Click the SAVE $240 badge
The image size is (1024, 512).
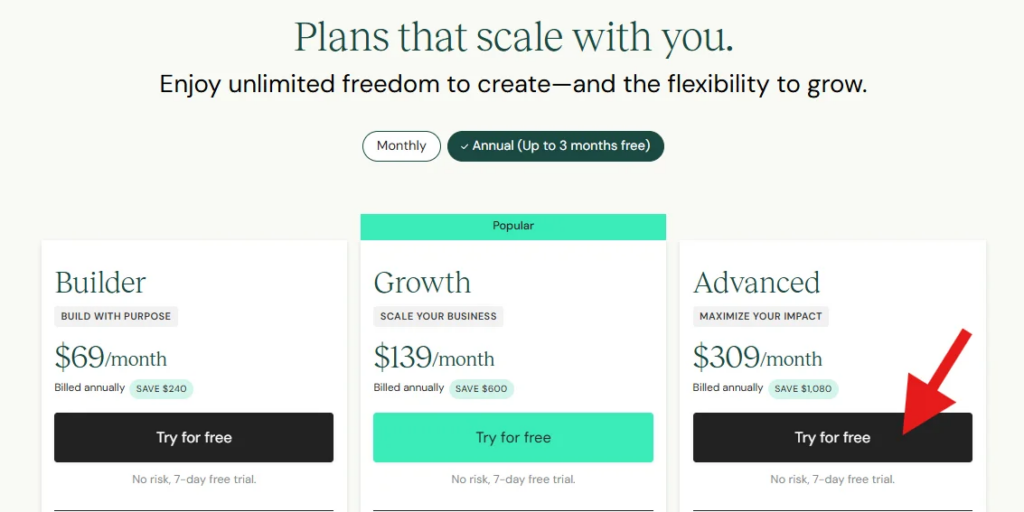tap(160, 388)
